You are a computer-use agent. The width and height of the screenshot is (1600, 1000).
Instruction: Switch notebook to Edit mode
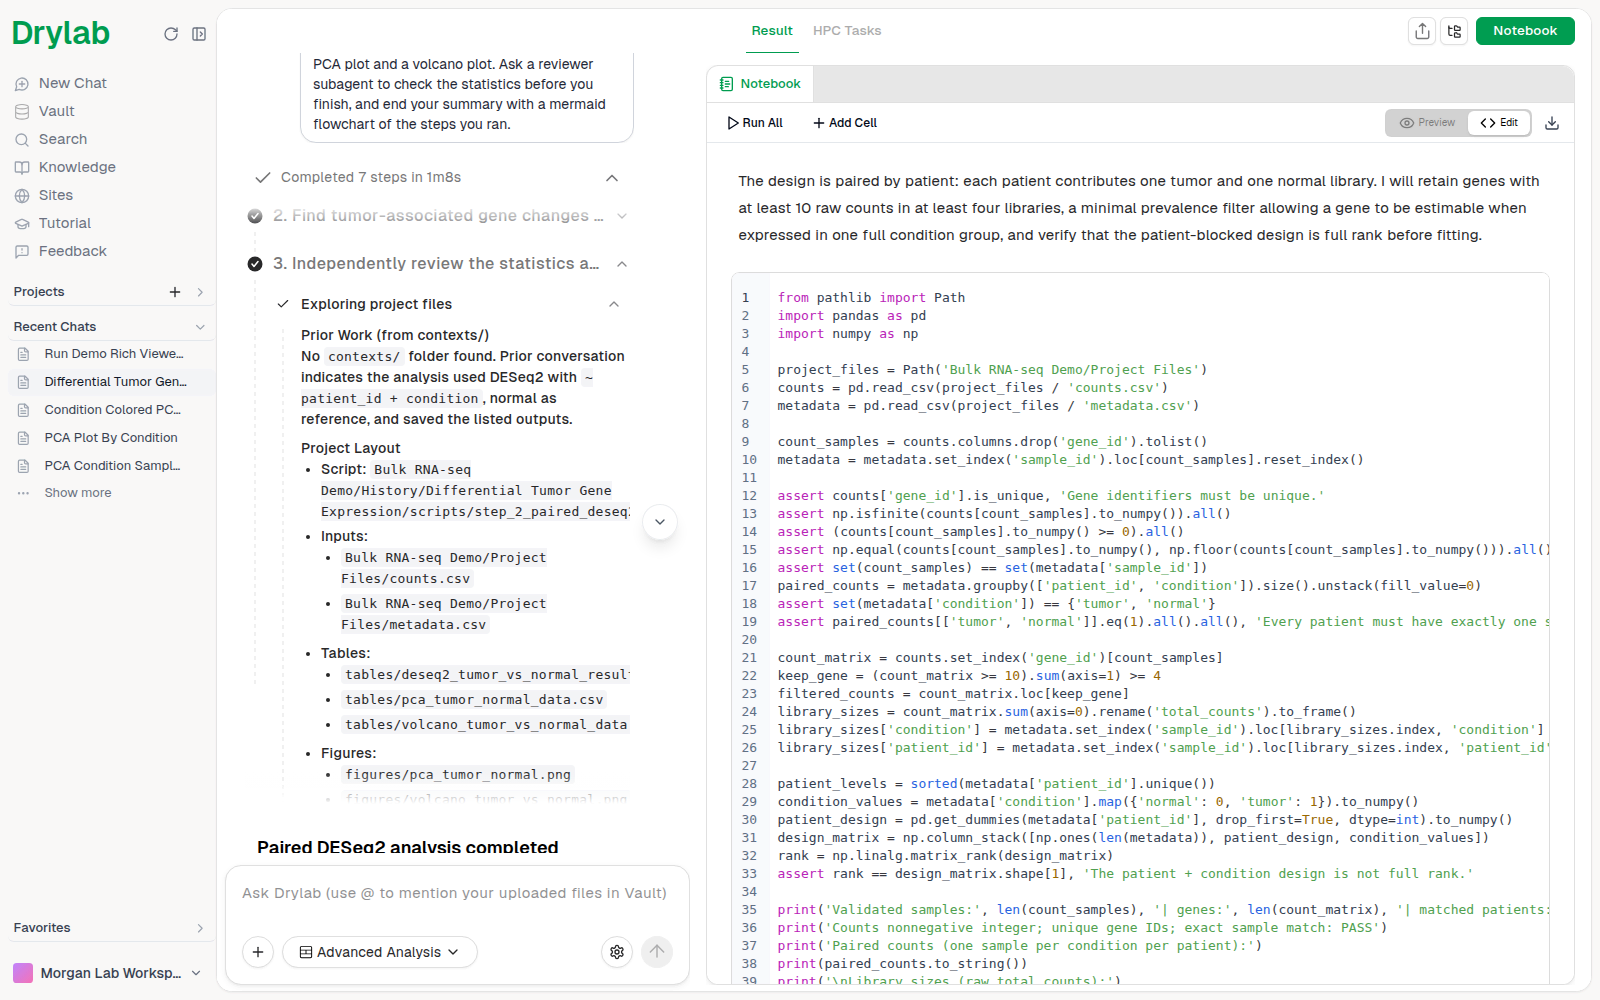[1499, 123]
